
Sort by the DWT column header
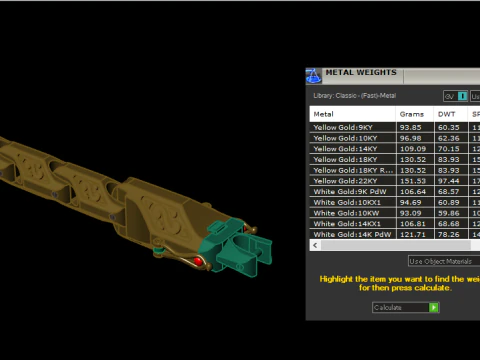450,114
